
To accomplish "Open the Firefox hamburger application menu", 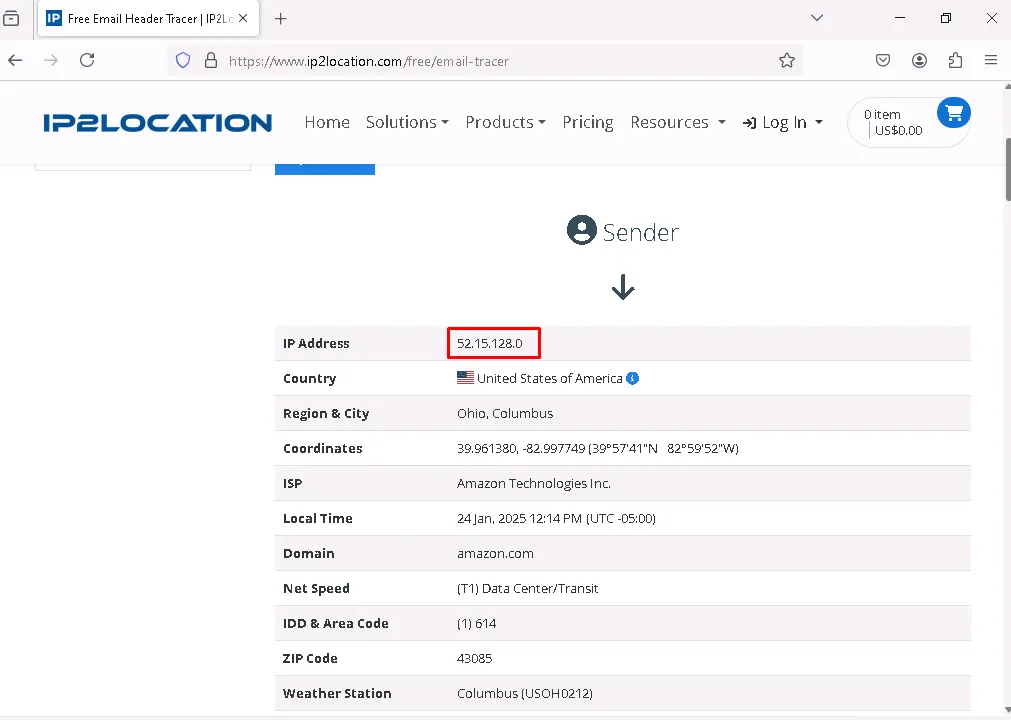I will pyautogui.click(x=991, y=60).
